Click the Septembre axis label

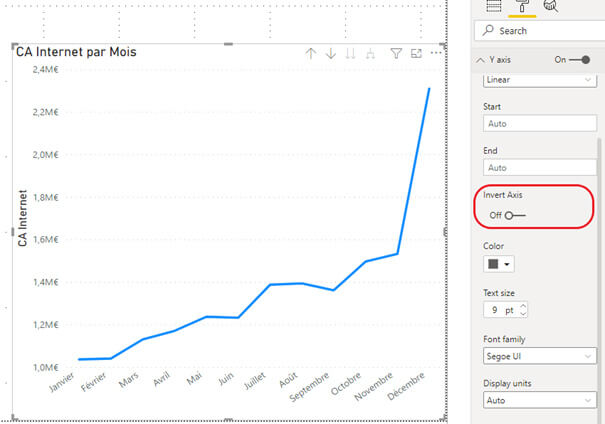(x=309, y=387)
